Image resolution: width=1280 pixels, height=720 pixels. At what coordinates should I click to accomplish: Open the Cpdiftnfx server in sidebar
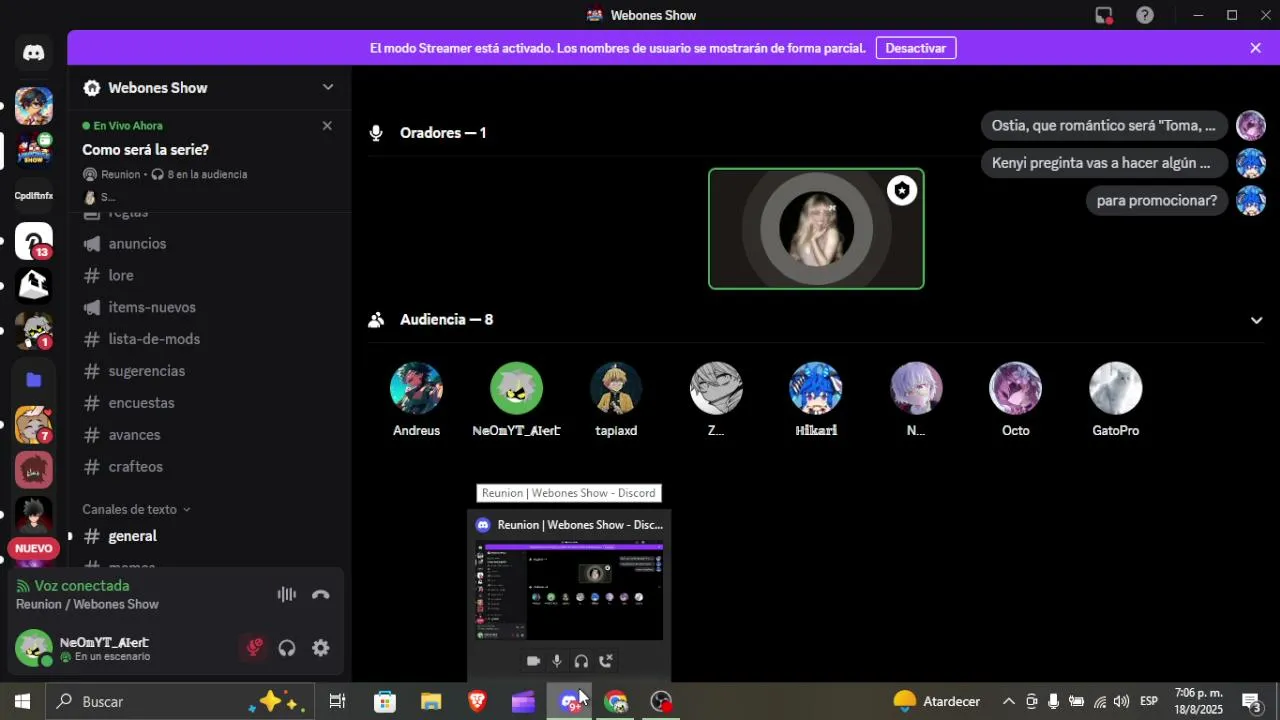click(34, 196)
